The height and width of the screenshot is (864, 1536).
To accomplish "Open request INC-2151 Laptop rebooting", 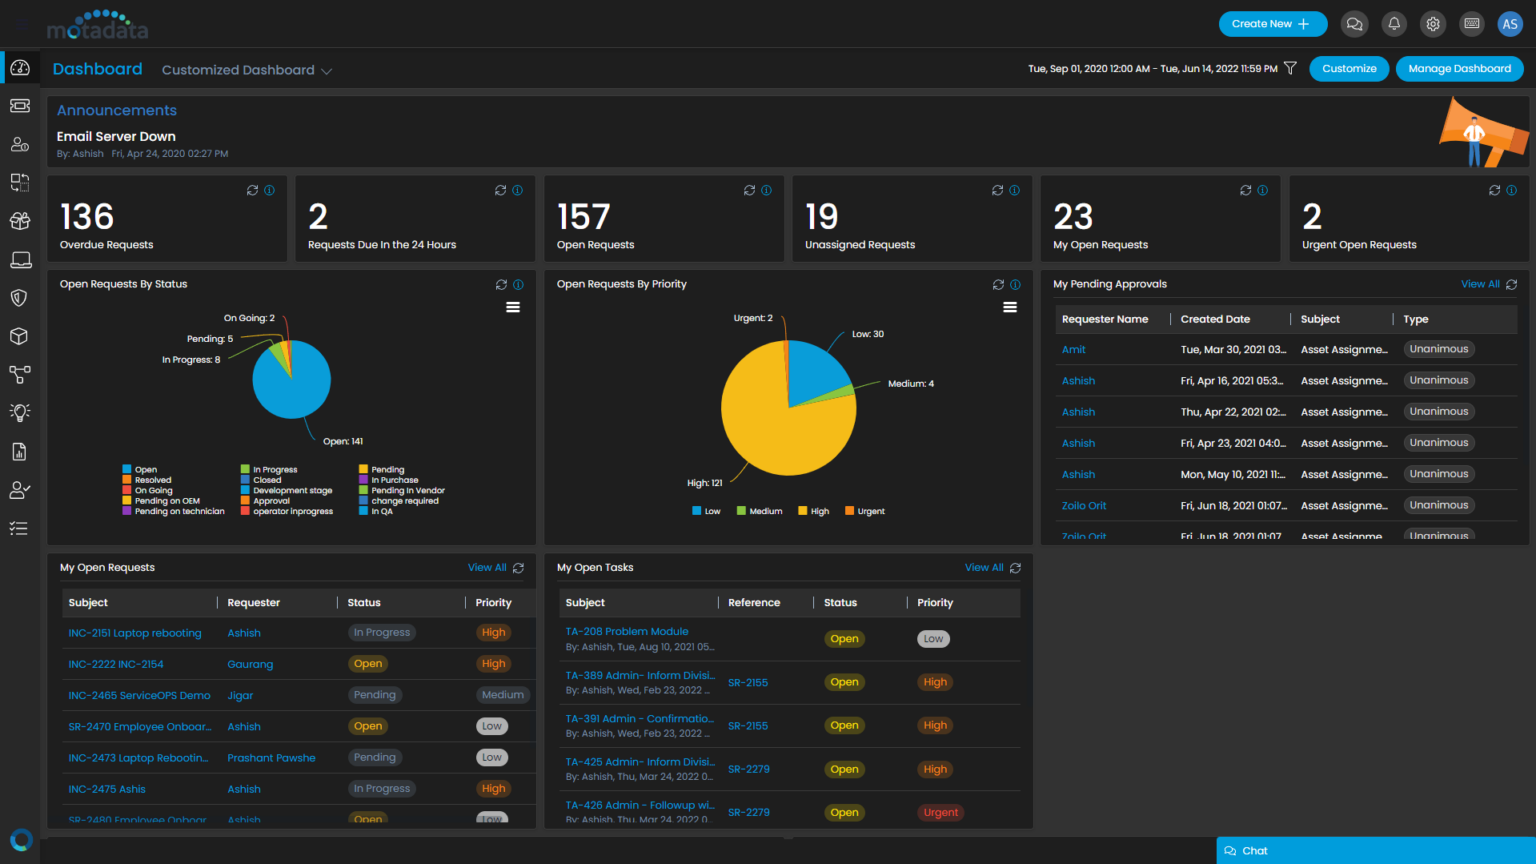I will click(x=137, y=632).
